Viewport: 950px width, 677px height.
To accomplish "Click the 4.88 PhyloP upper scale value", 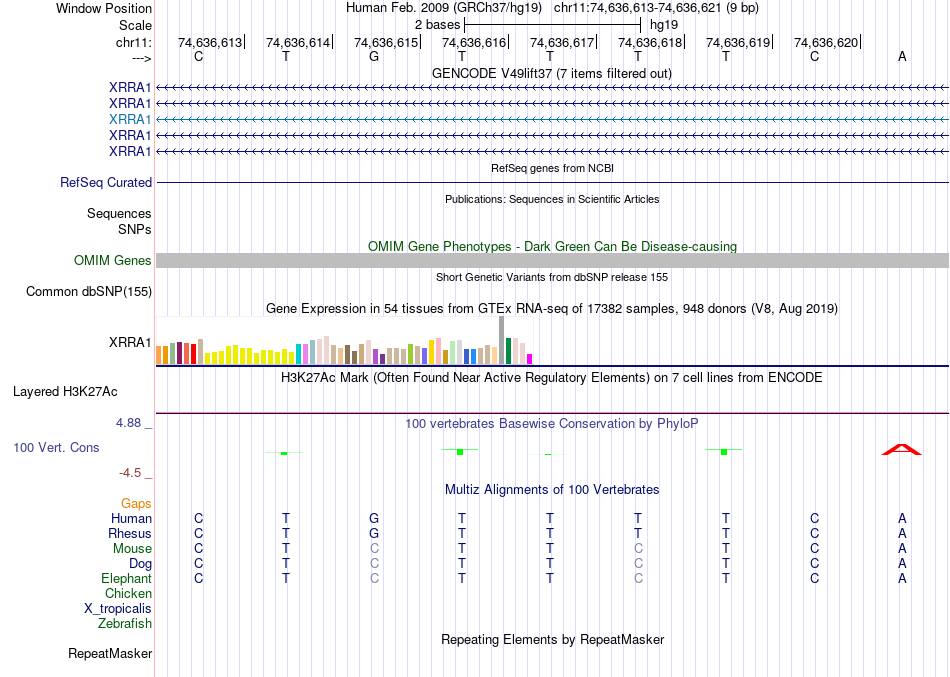I will point(128,423).
